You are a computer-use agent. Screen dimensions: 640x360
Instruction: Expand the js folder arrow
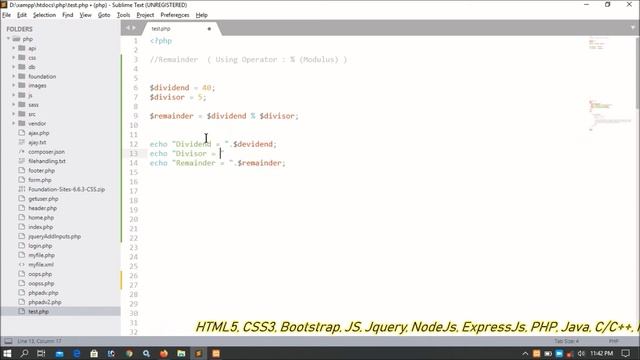13,95
